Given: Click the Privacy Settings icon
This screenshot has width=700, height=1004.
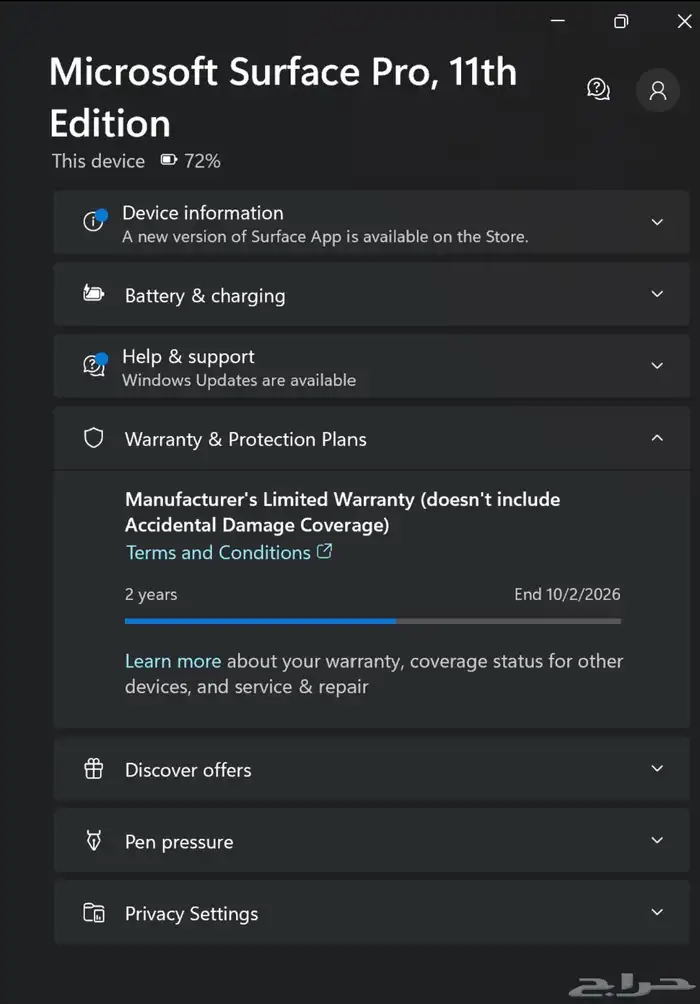Looking at the screenshot, I should 93,913.
